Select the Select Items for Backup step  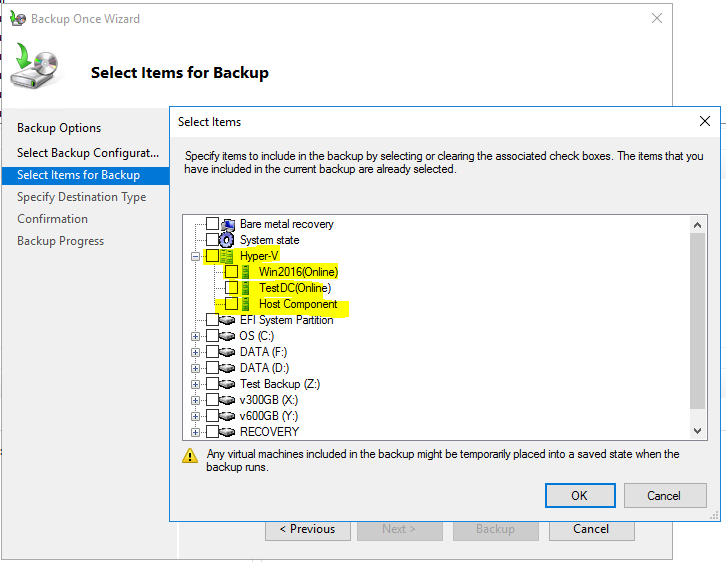click(85, 175)
